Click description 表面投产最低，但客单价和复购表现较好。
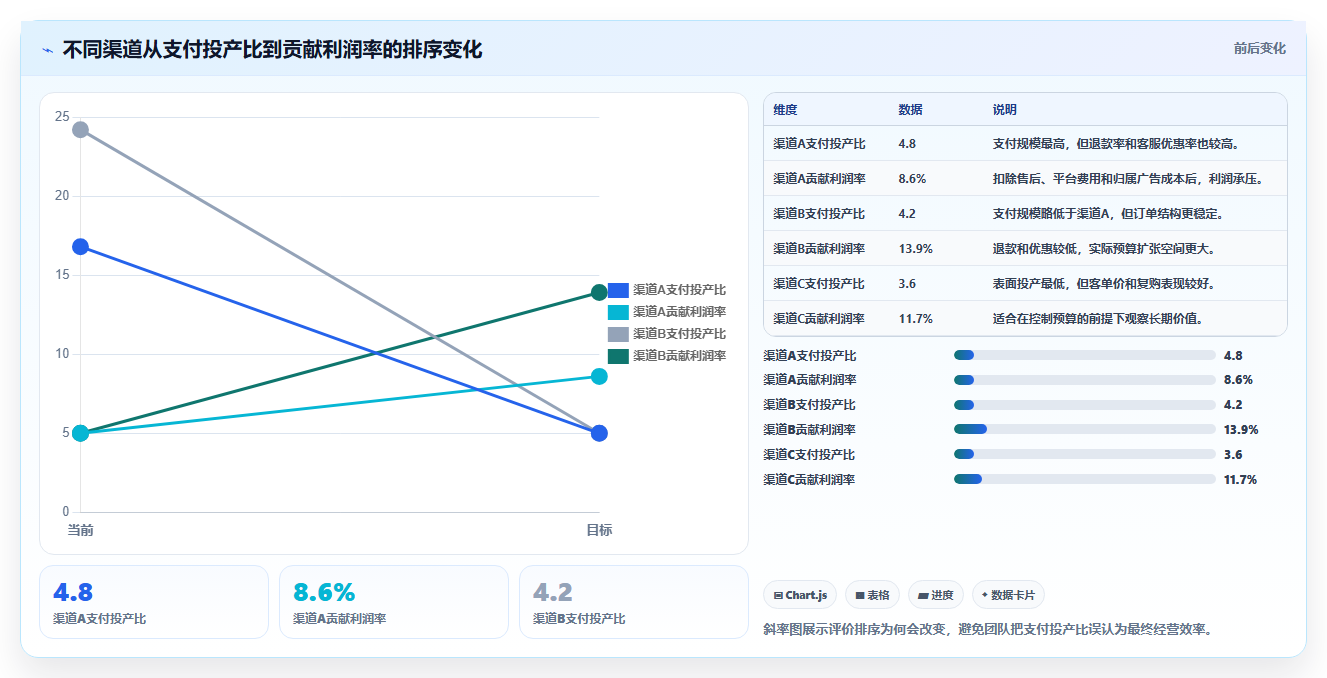This screenshot has height=678, width=1327. click(1104, 284)
